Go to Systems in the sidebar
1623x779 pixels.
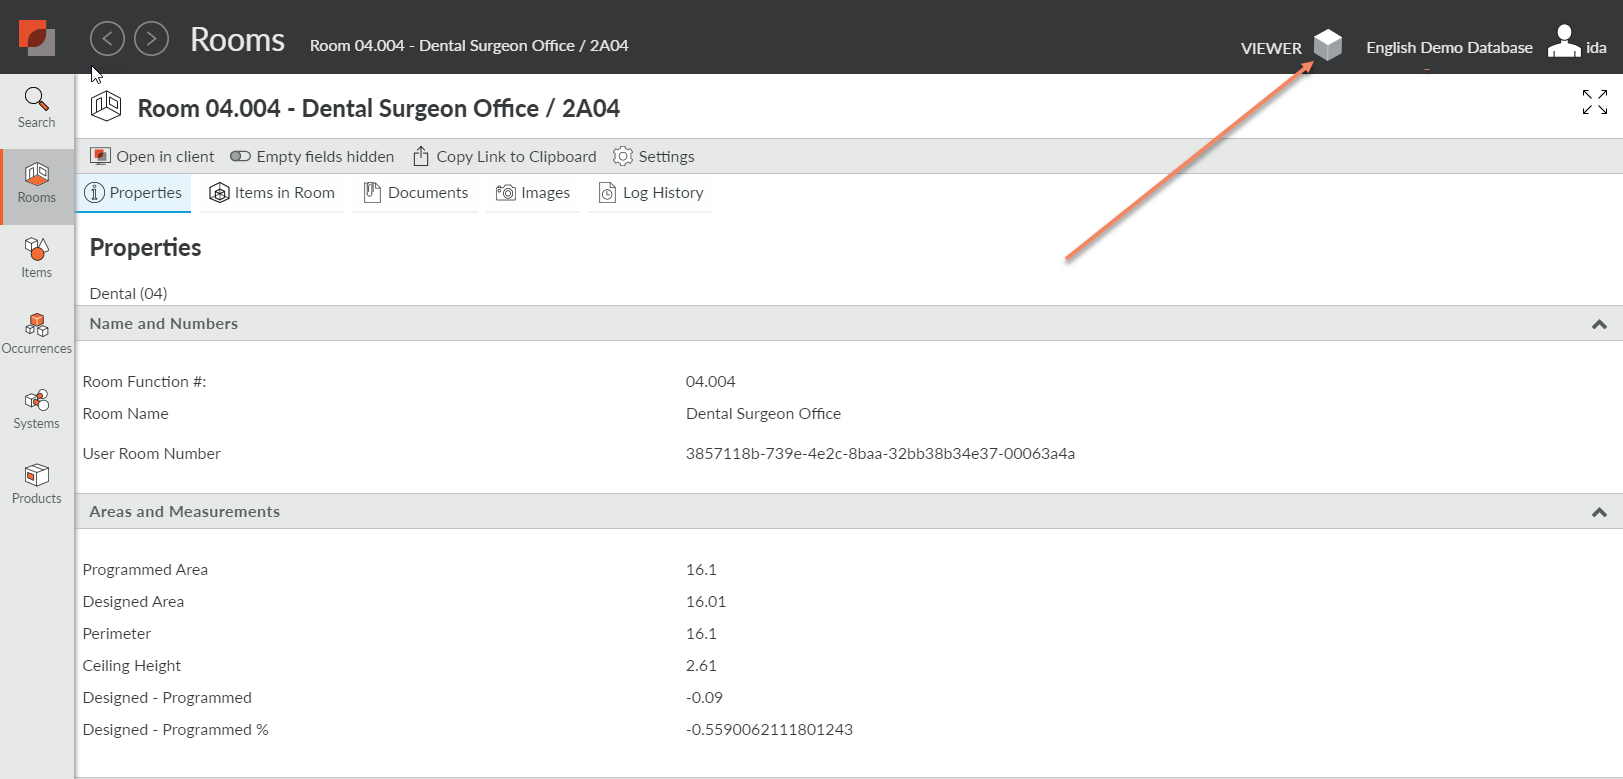(37, 409)
